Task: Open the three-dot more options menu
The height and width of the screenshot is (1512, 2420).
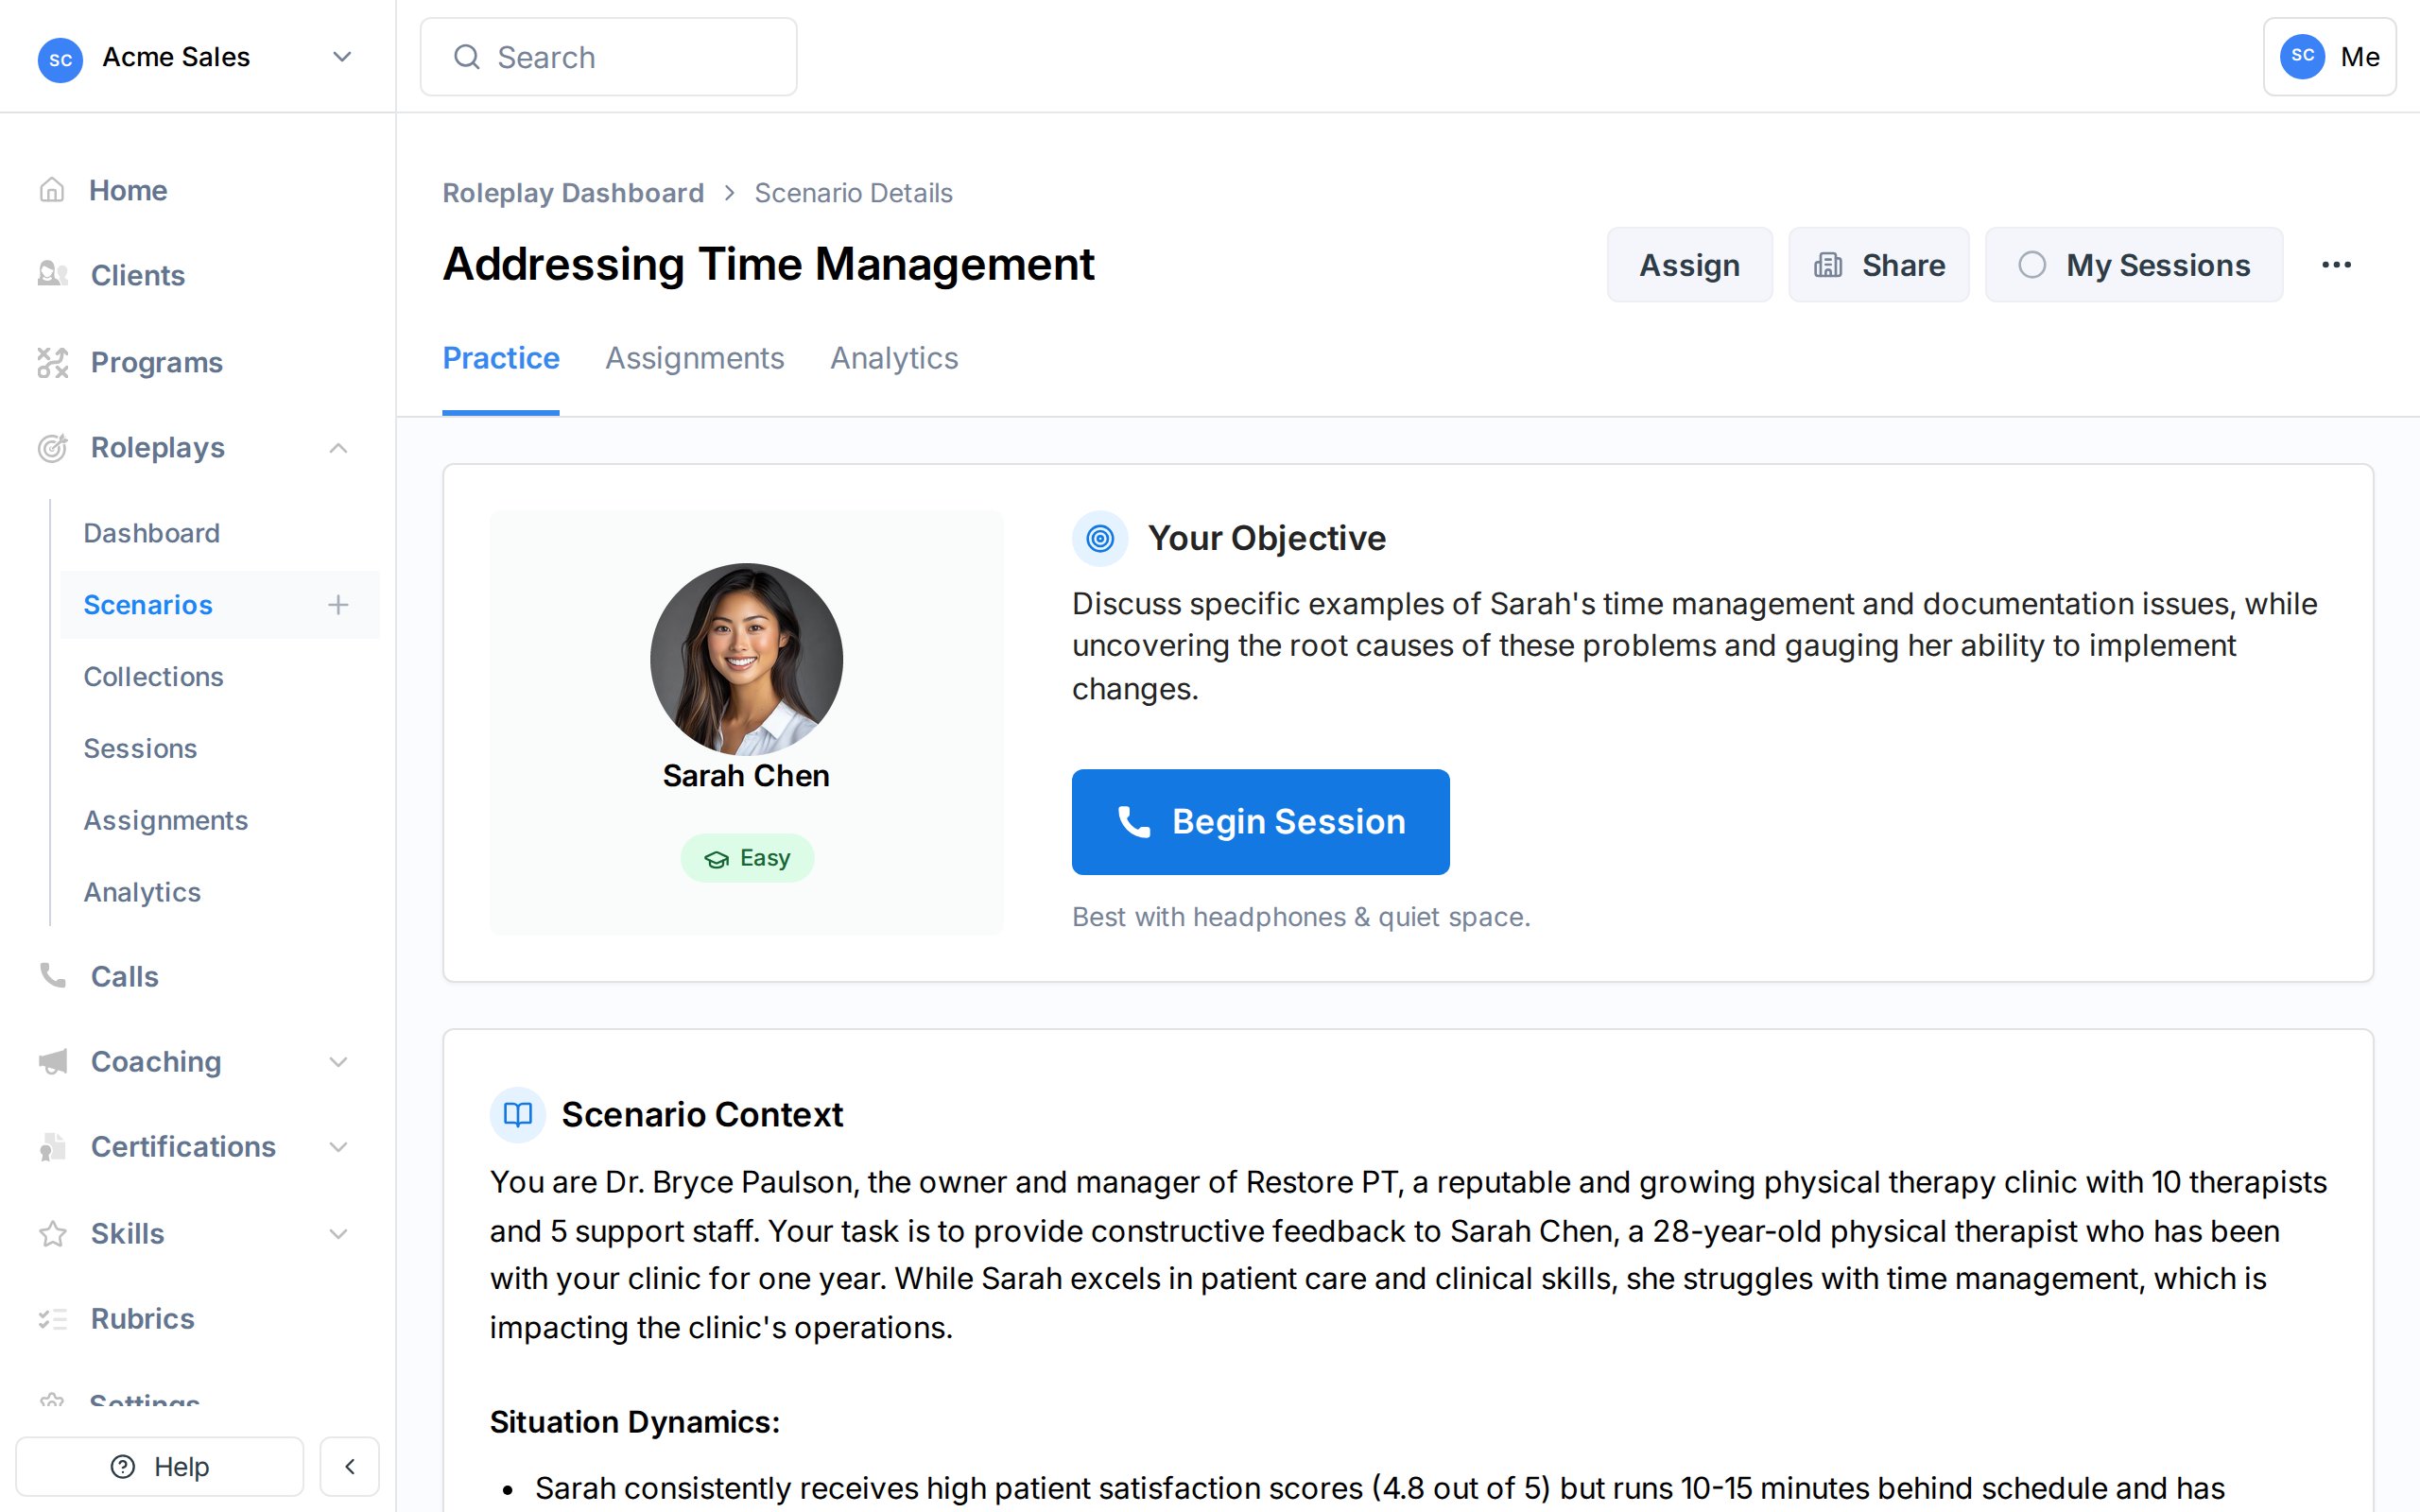Action: coord(2336,265)
